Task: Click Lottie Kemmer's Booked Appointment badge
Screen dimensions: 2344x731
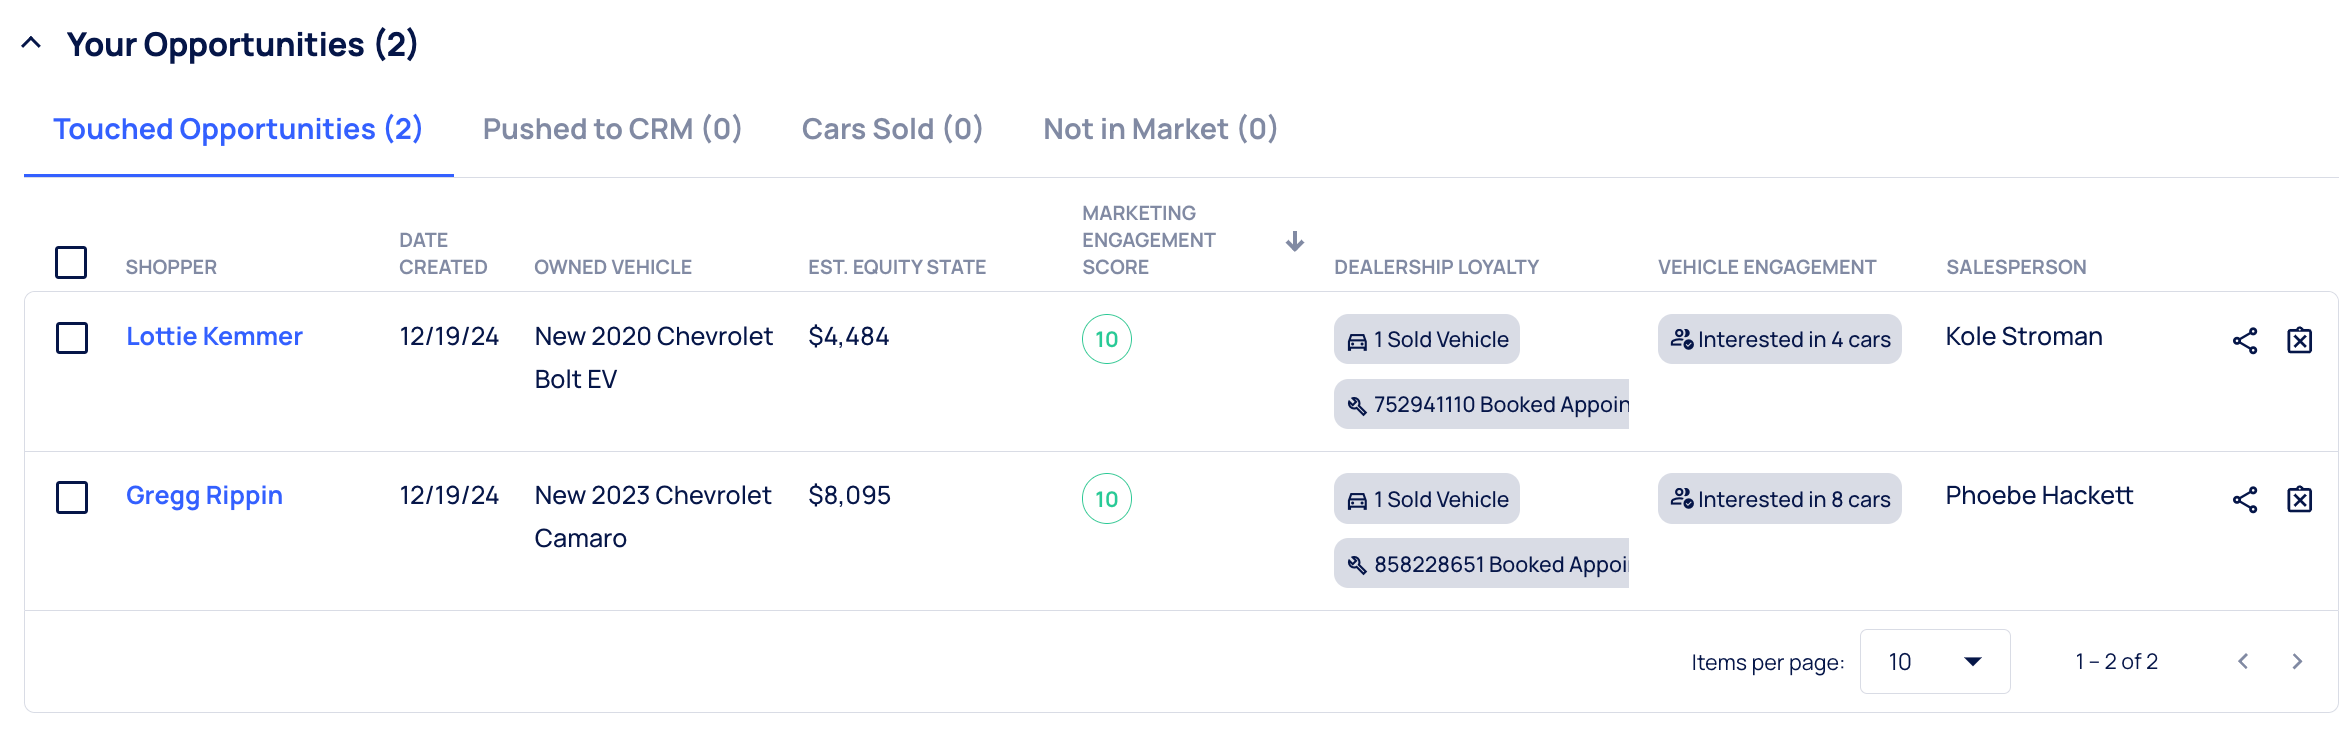Action: coord(1482,405)
